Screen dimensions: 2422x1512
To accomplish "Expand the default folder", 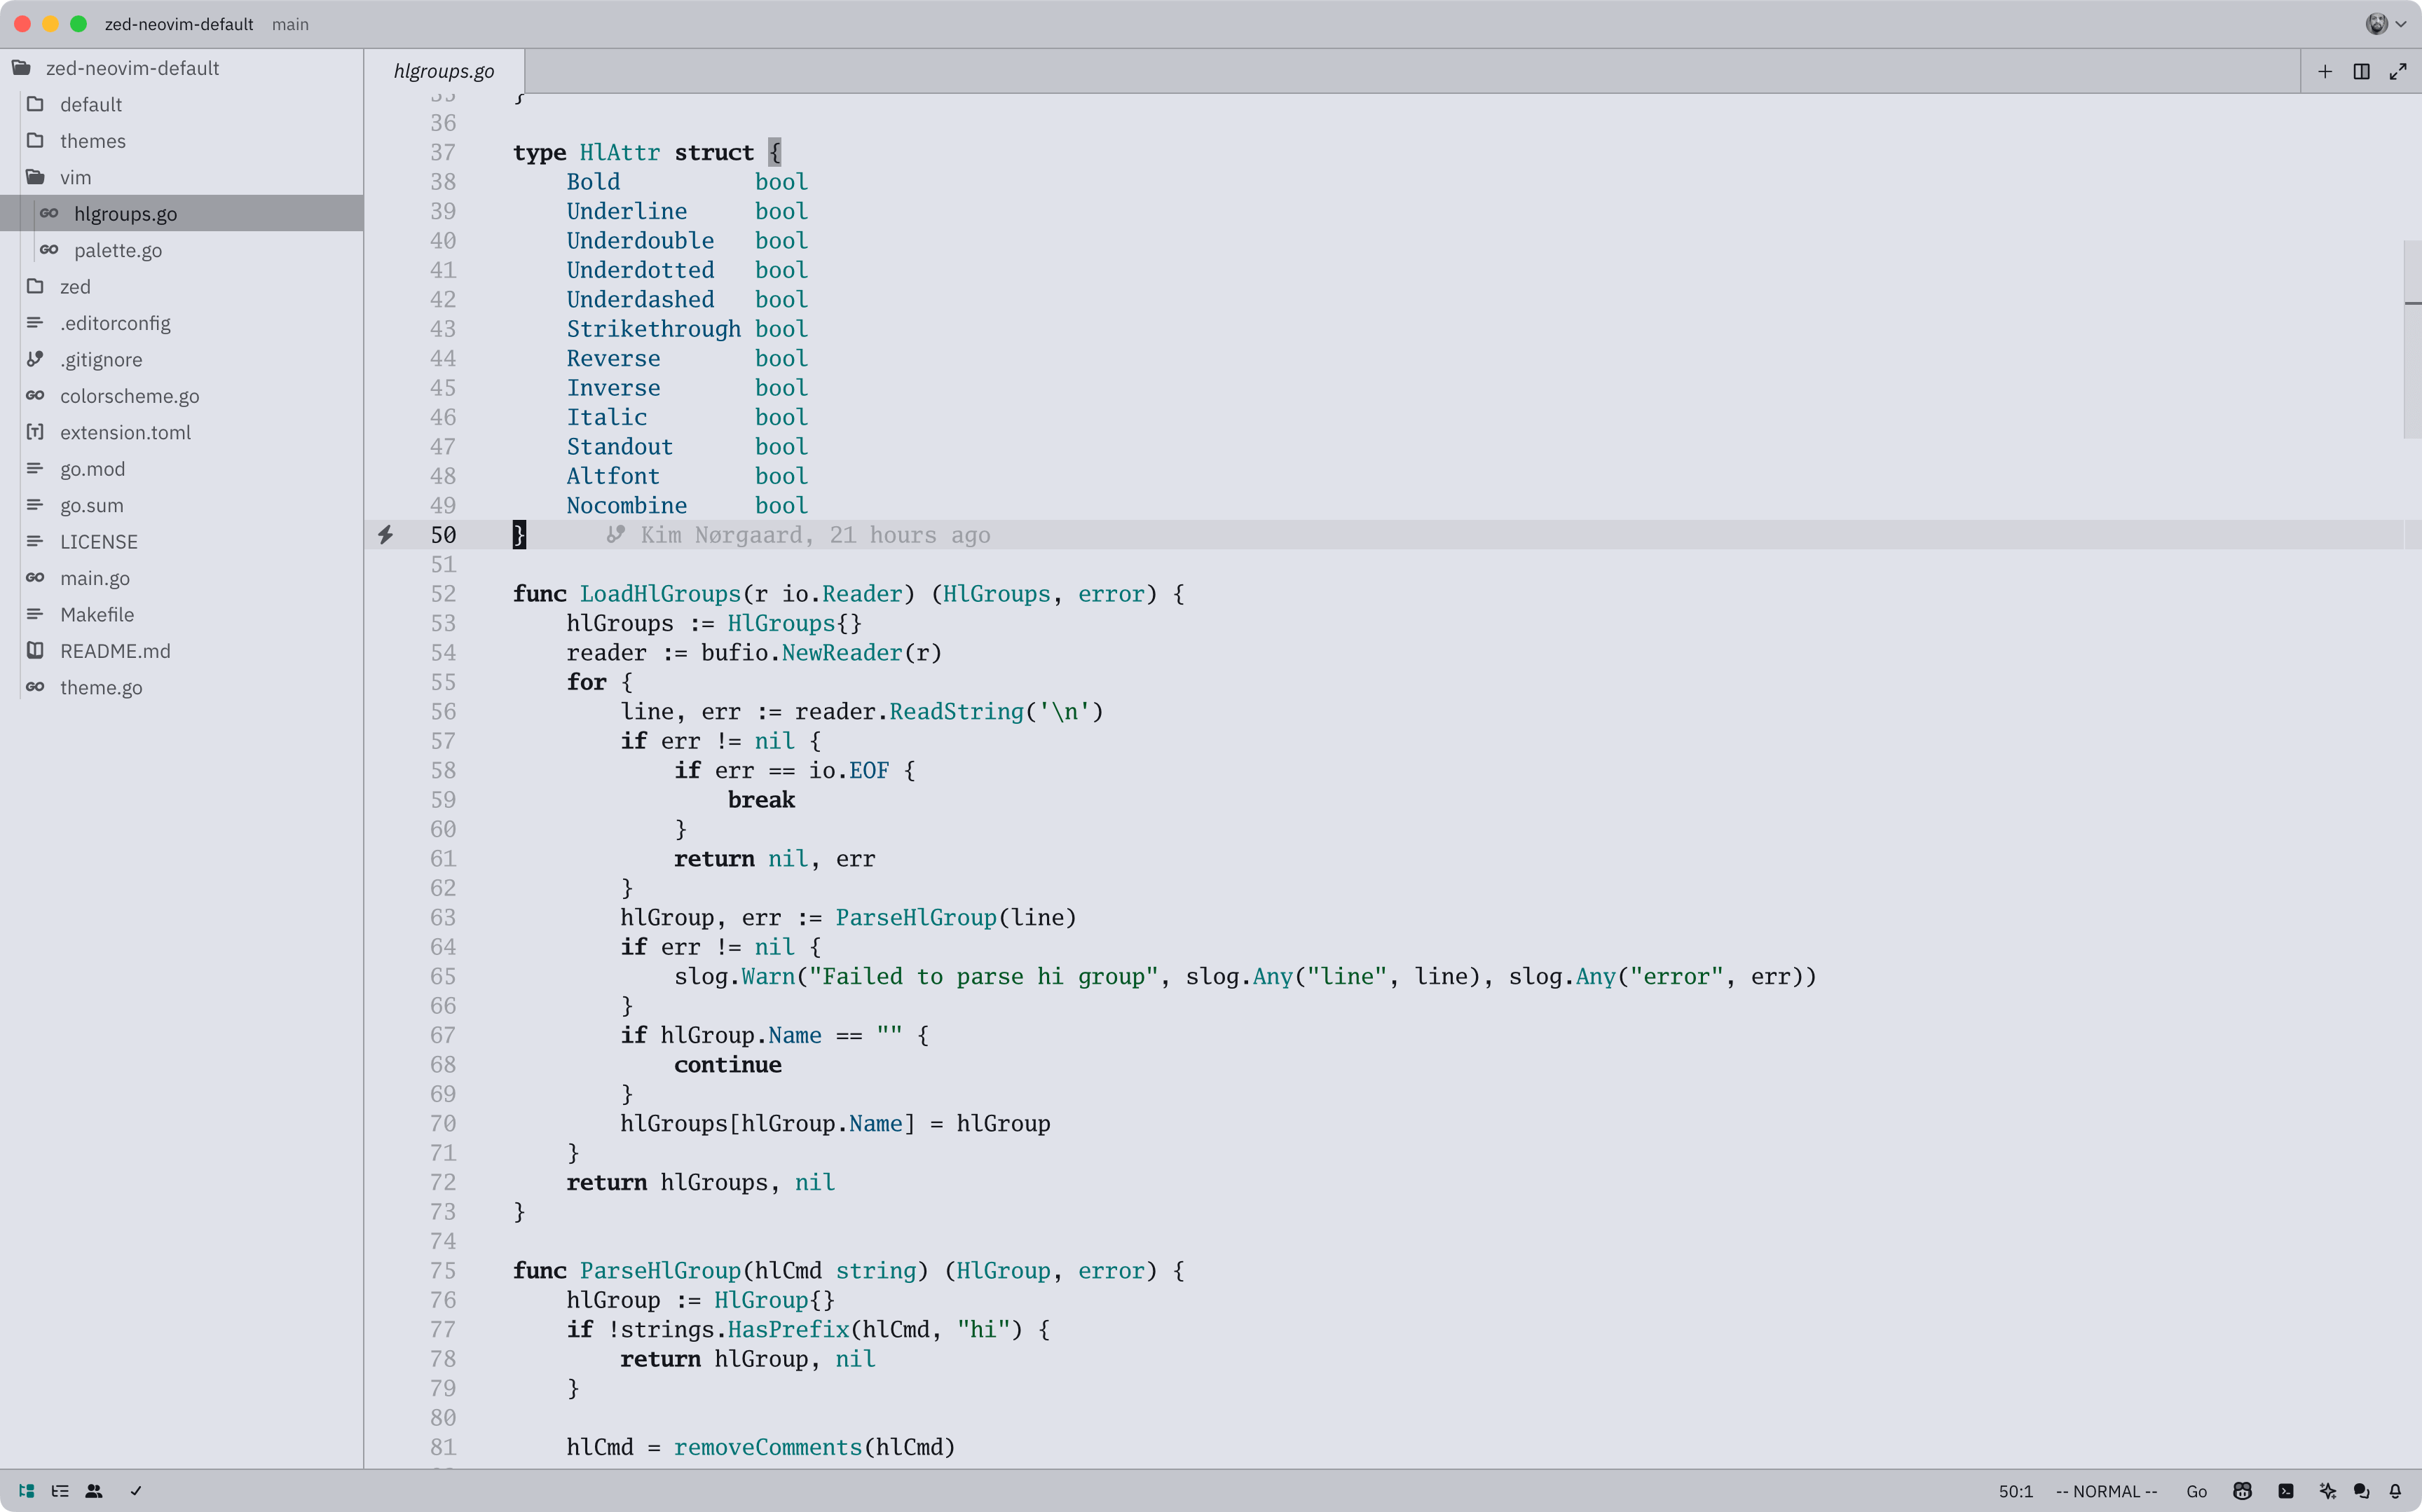I will click(x=181, y=104).
